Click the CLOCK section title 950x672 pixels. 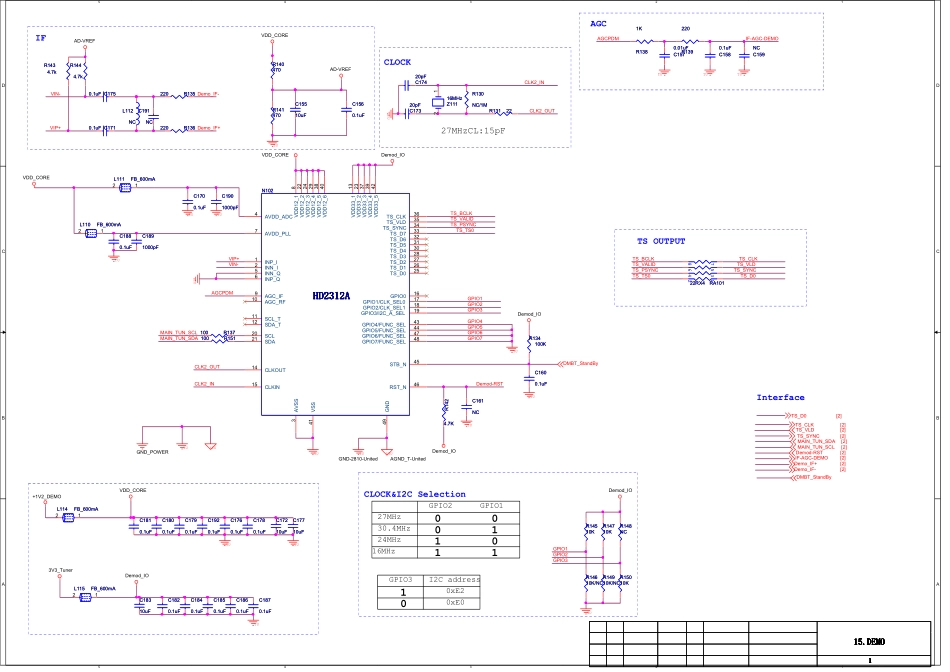click(397, 62)
